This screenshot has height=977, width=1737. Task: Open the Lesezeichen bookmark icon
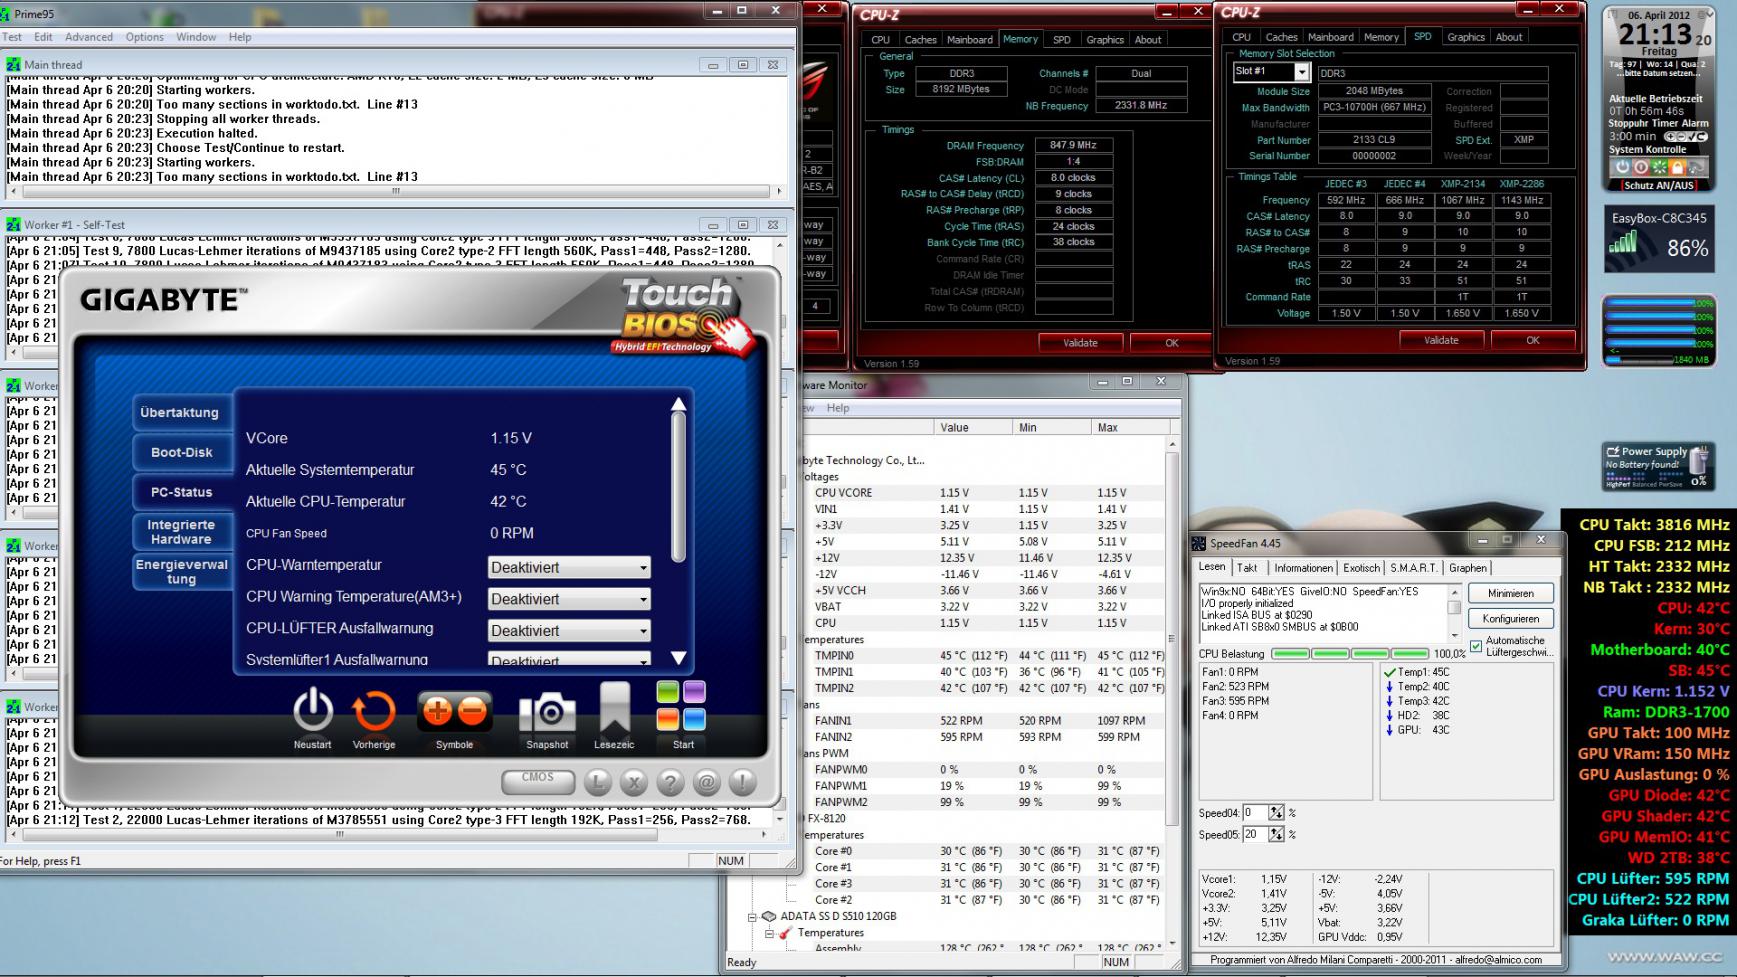click(614, 709)
